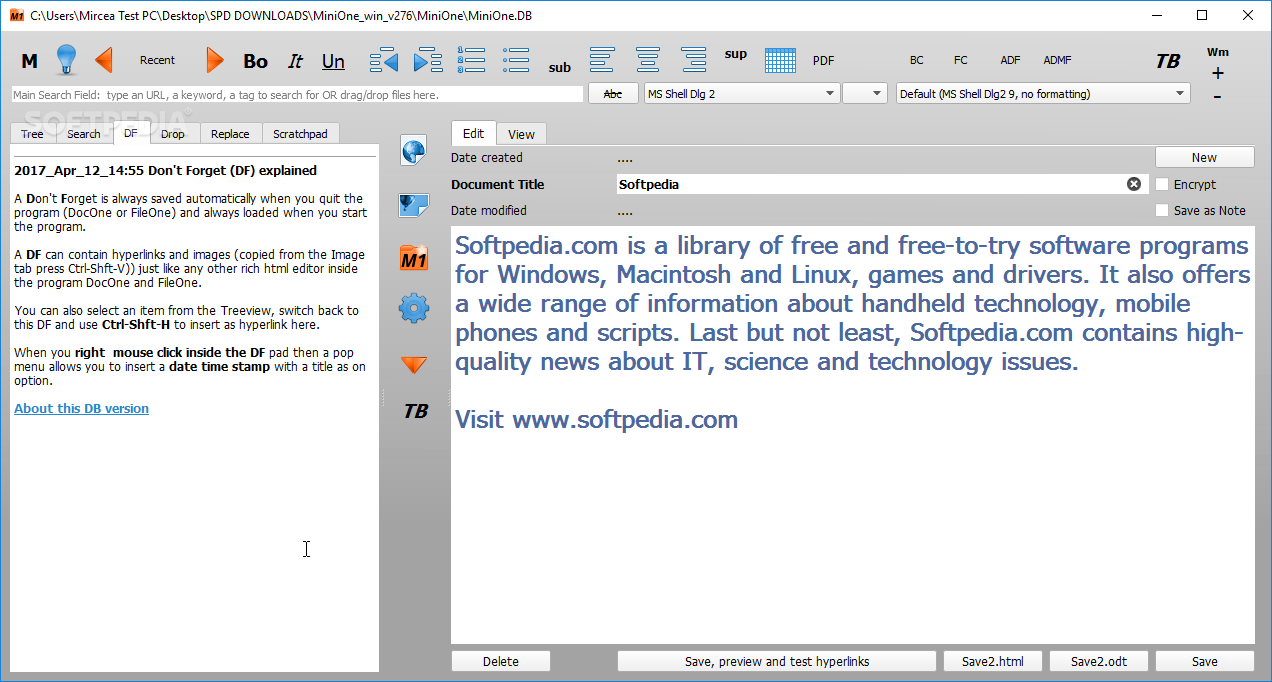
Task: Click the Delete button
Action: pyautogui.click(x=501, y=661)
